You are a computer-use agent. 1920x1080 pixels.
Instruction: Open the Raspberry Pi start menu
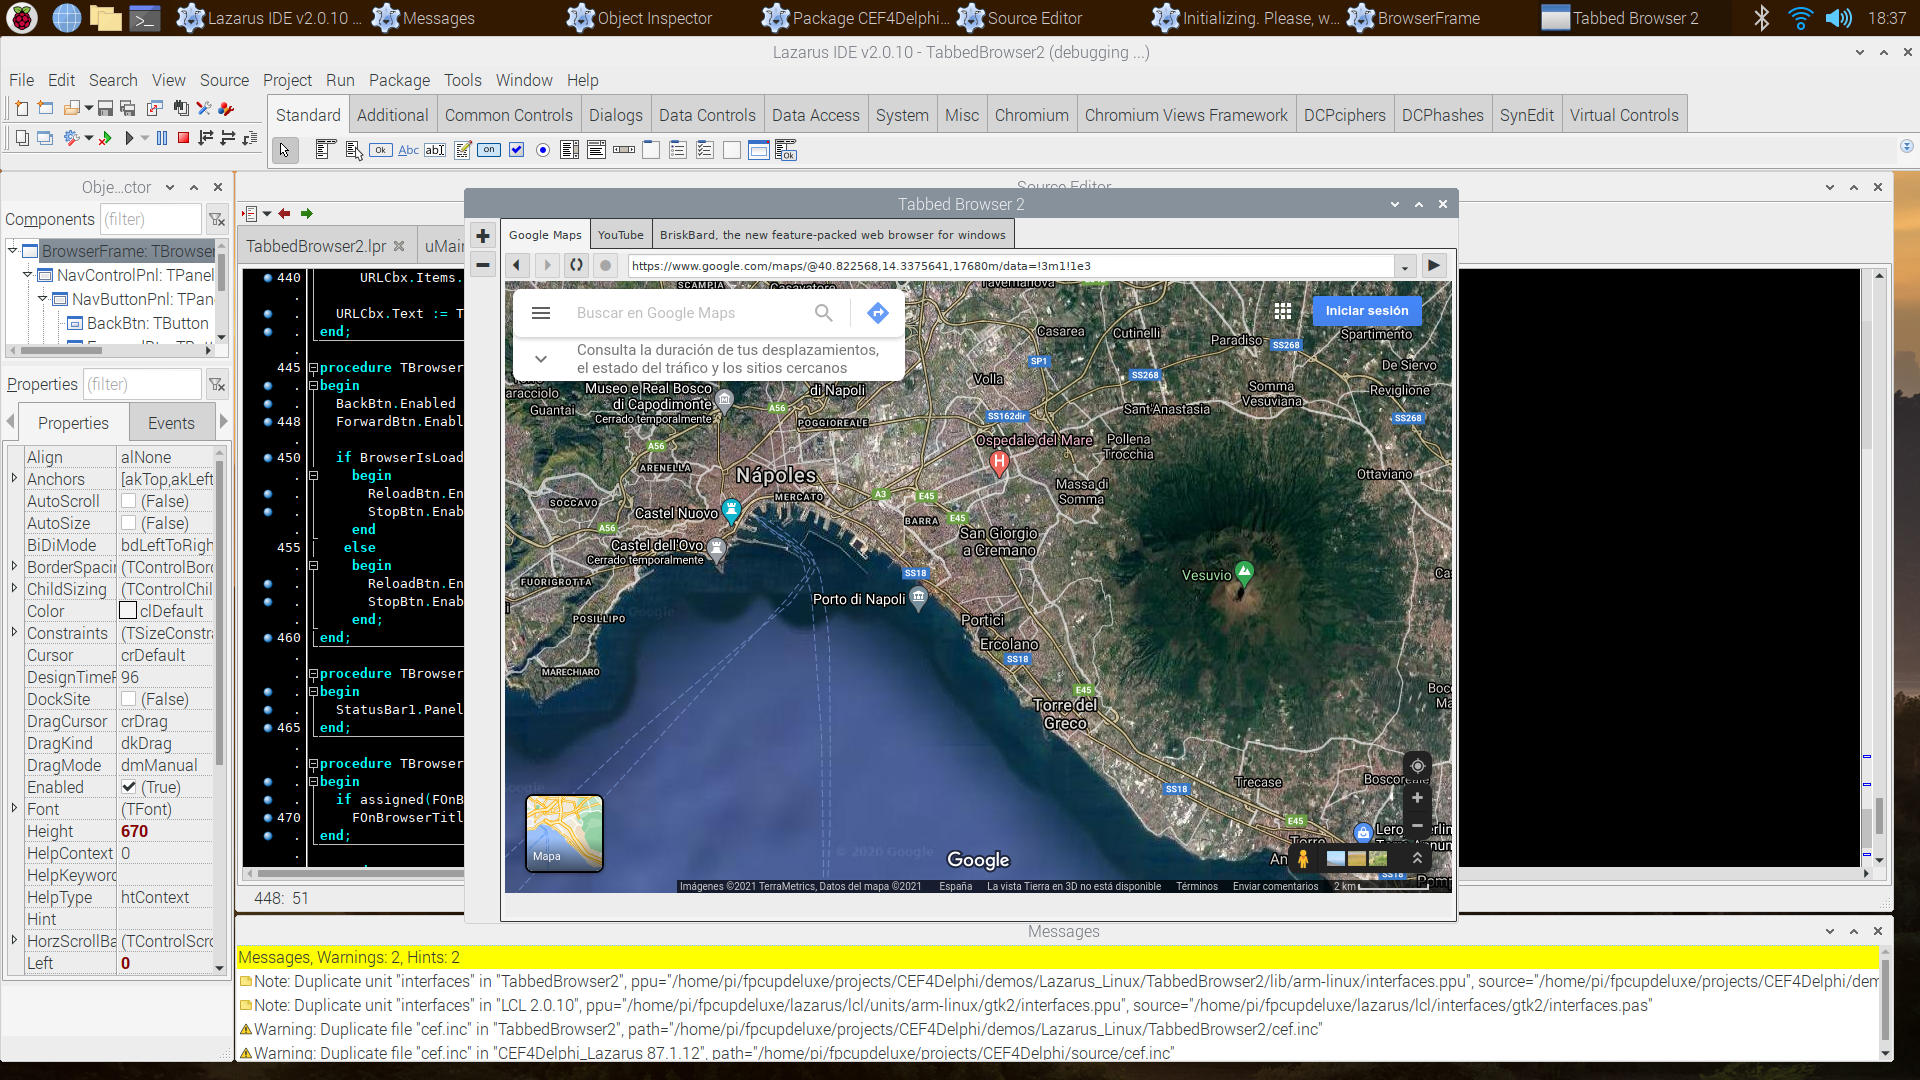tap(22, 18)
